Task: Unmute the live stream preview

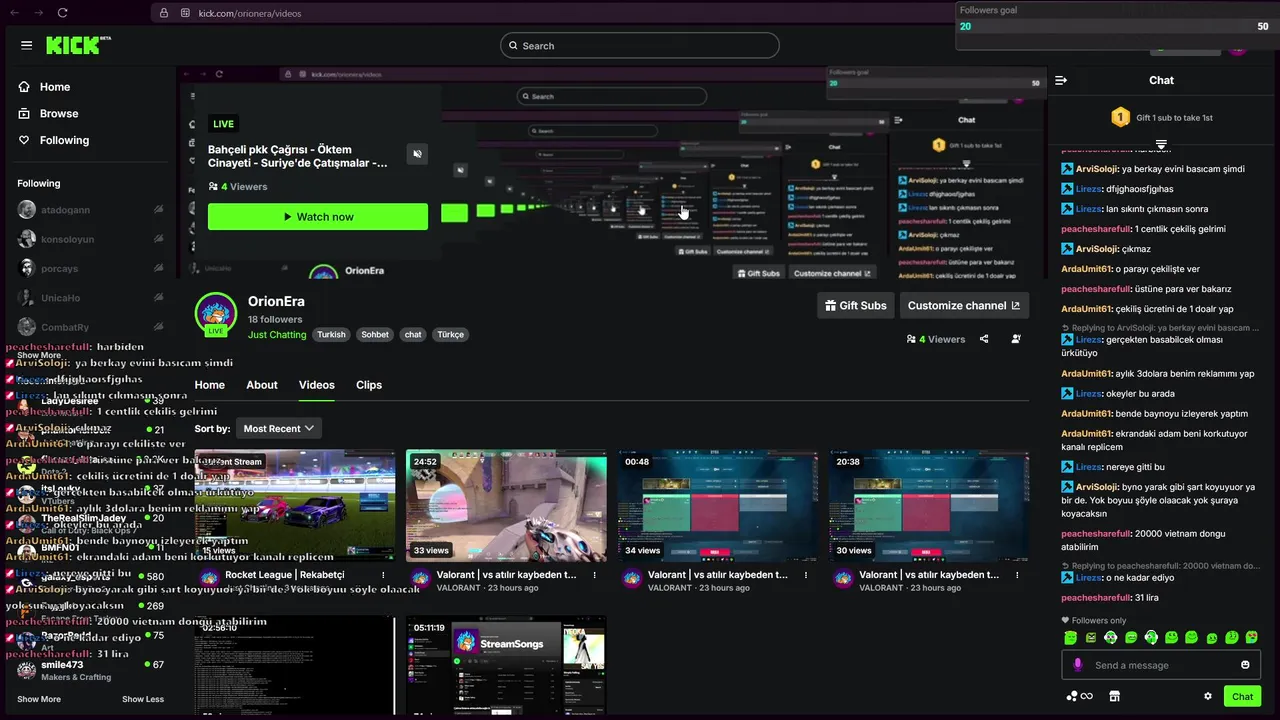Action: pyautogui.click(x=417, y=153)
